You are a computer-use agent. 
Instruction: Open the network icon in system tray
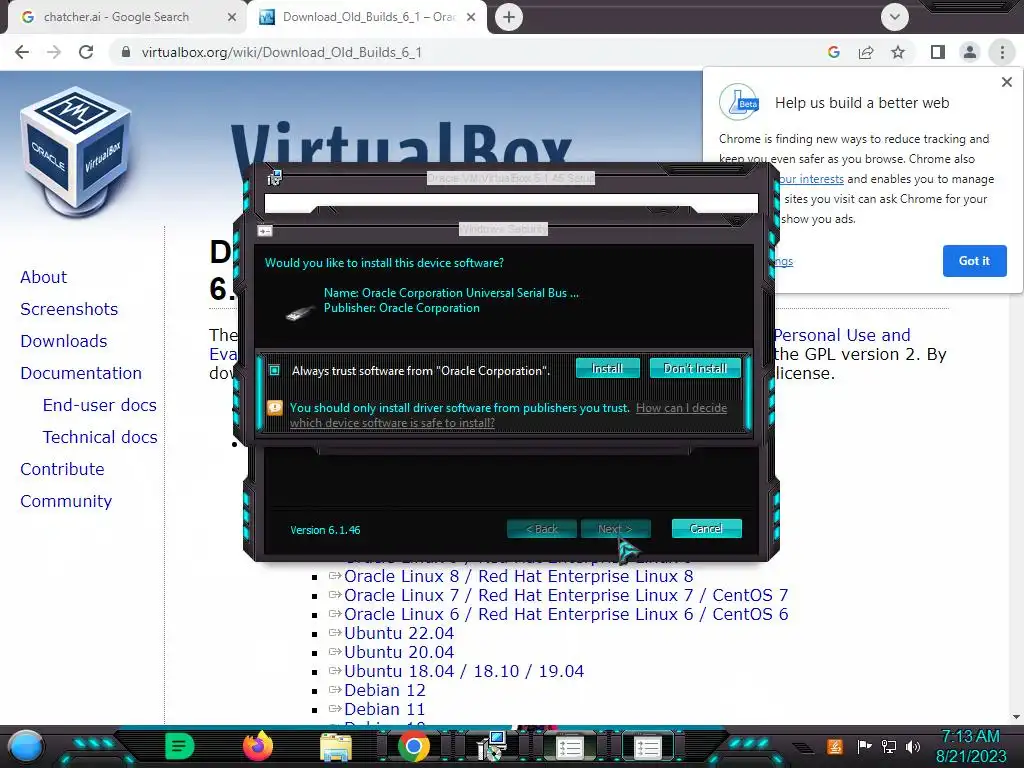pos(889,746)
